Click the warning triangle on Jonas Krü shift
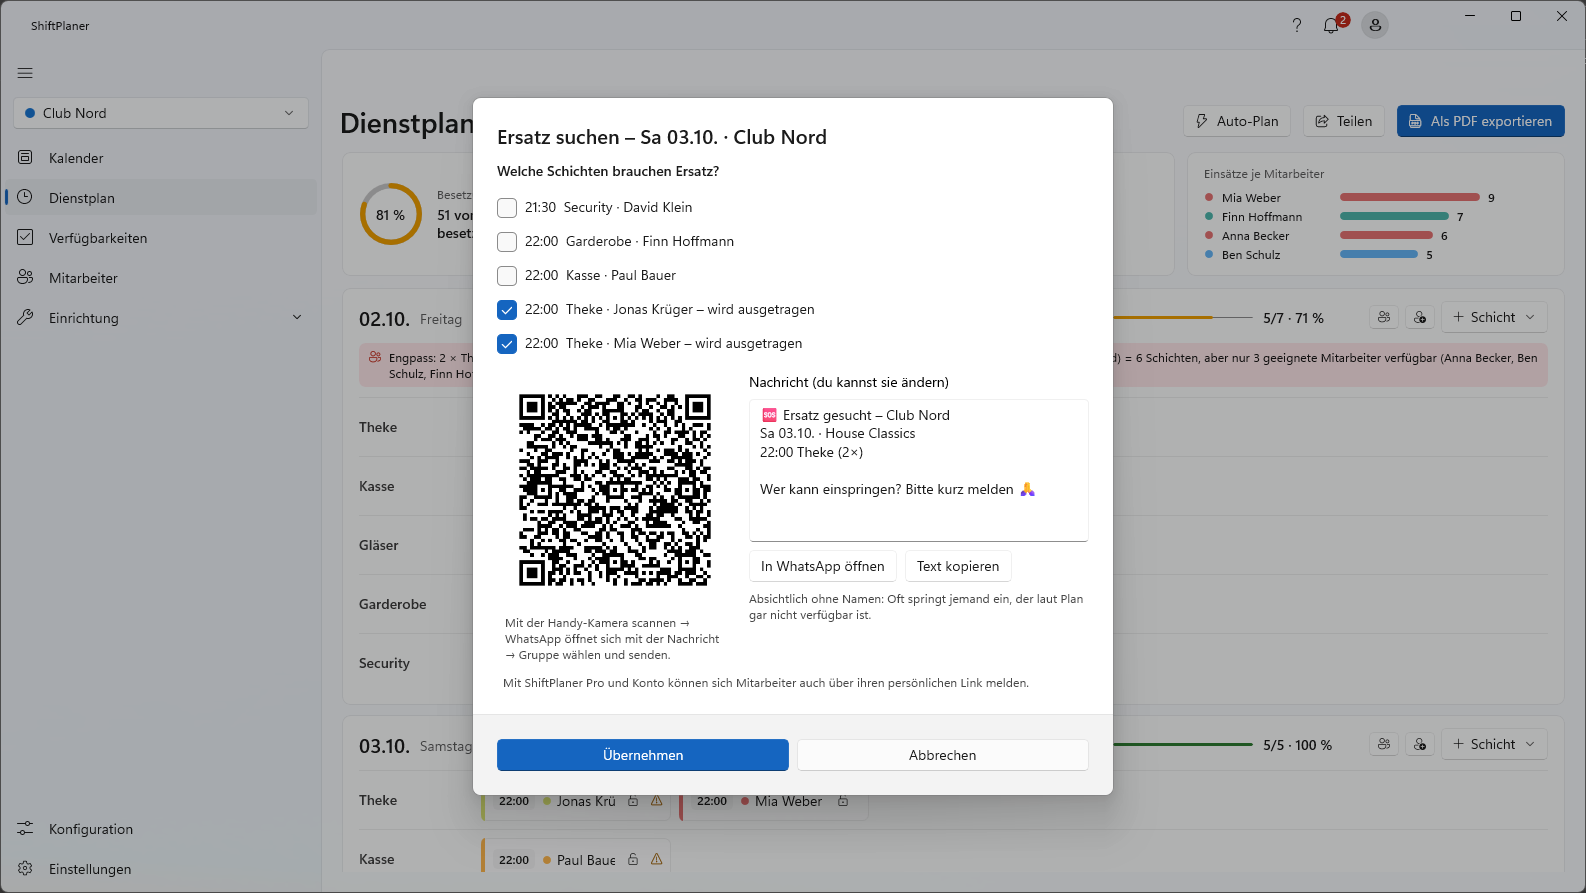1586x893 pixels. coord(657,801)
